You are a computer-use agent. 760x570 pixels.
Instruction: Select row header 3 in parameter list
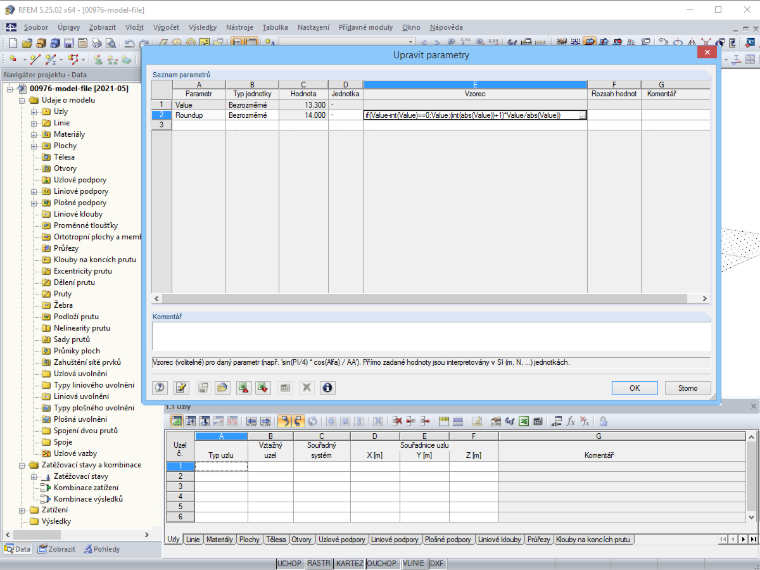pos(161,125)
